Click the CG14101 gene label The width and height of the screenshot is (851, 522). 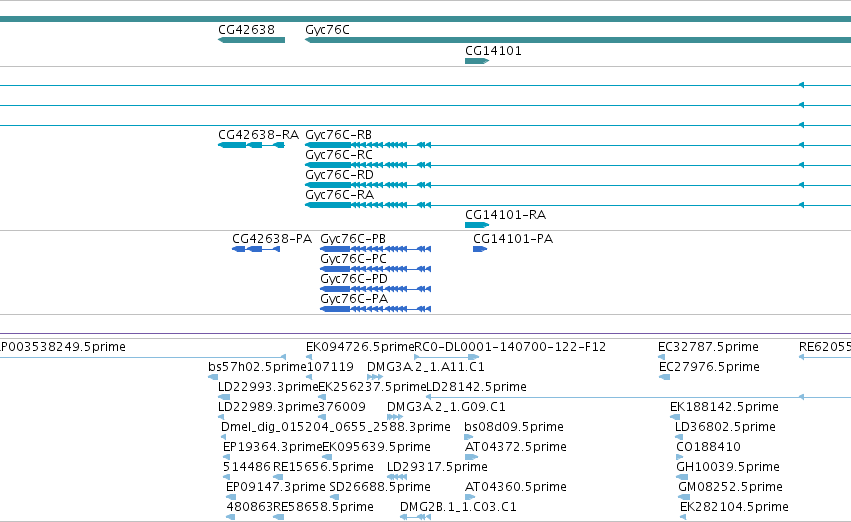point(493,51)
